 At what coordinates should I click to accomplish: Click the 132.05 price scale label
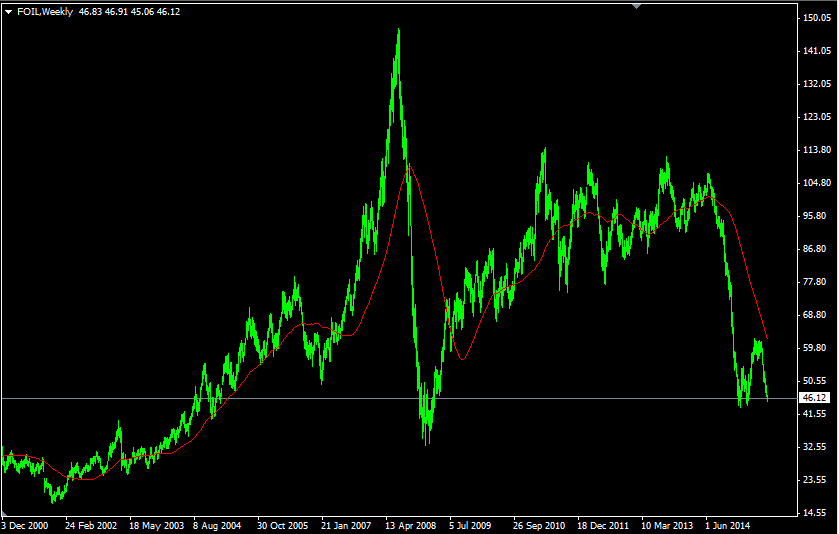[817, 83]
